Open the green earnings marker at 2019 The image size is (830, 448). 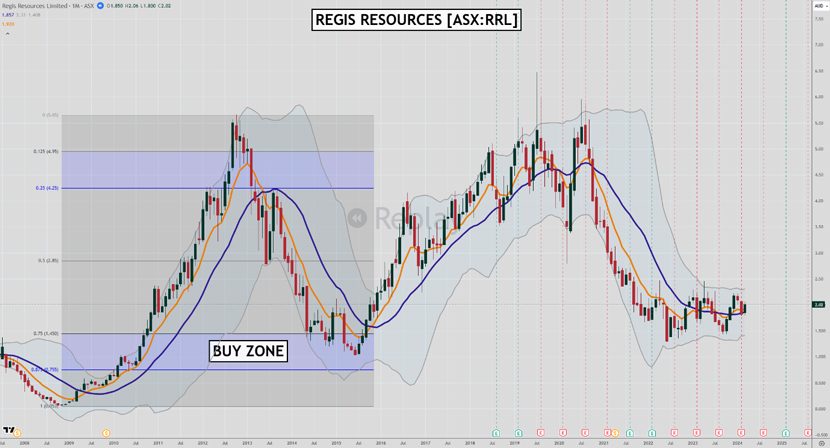(518, 433)
